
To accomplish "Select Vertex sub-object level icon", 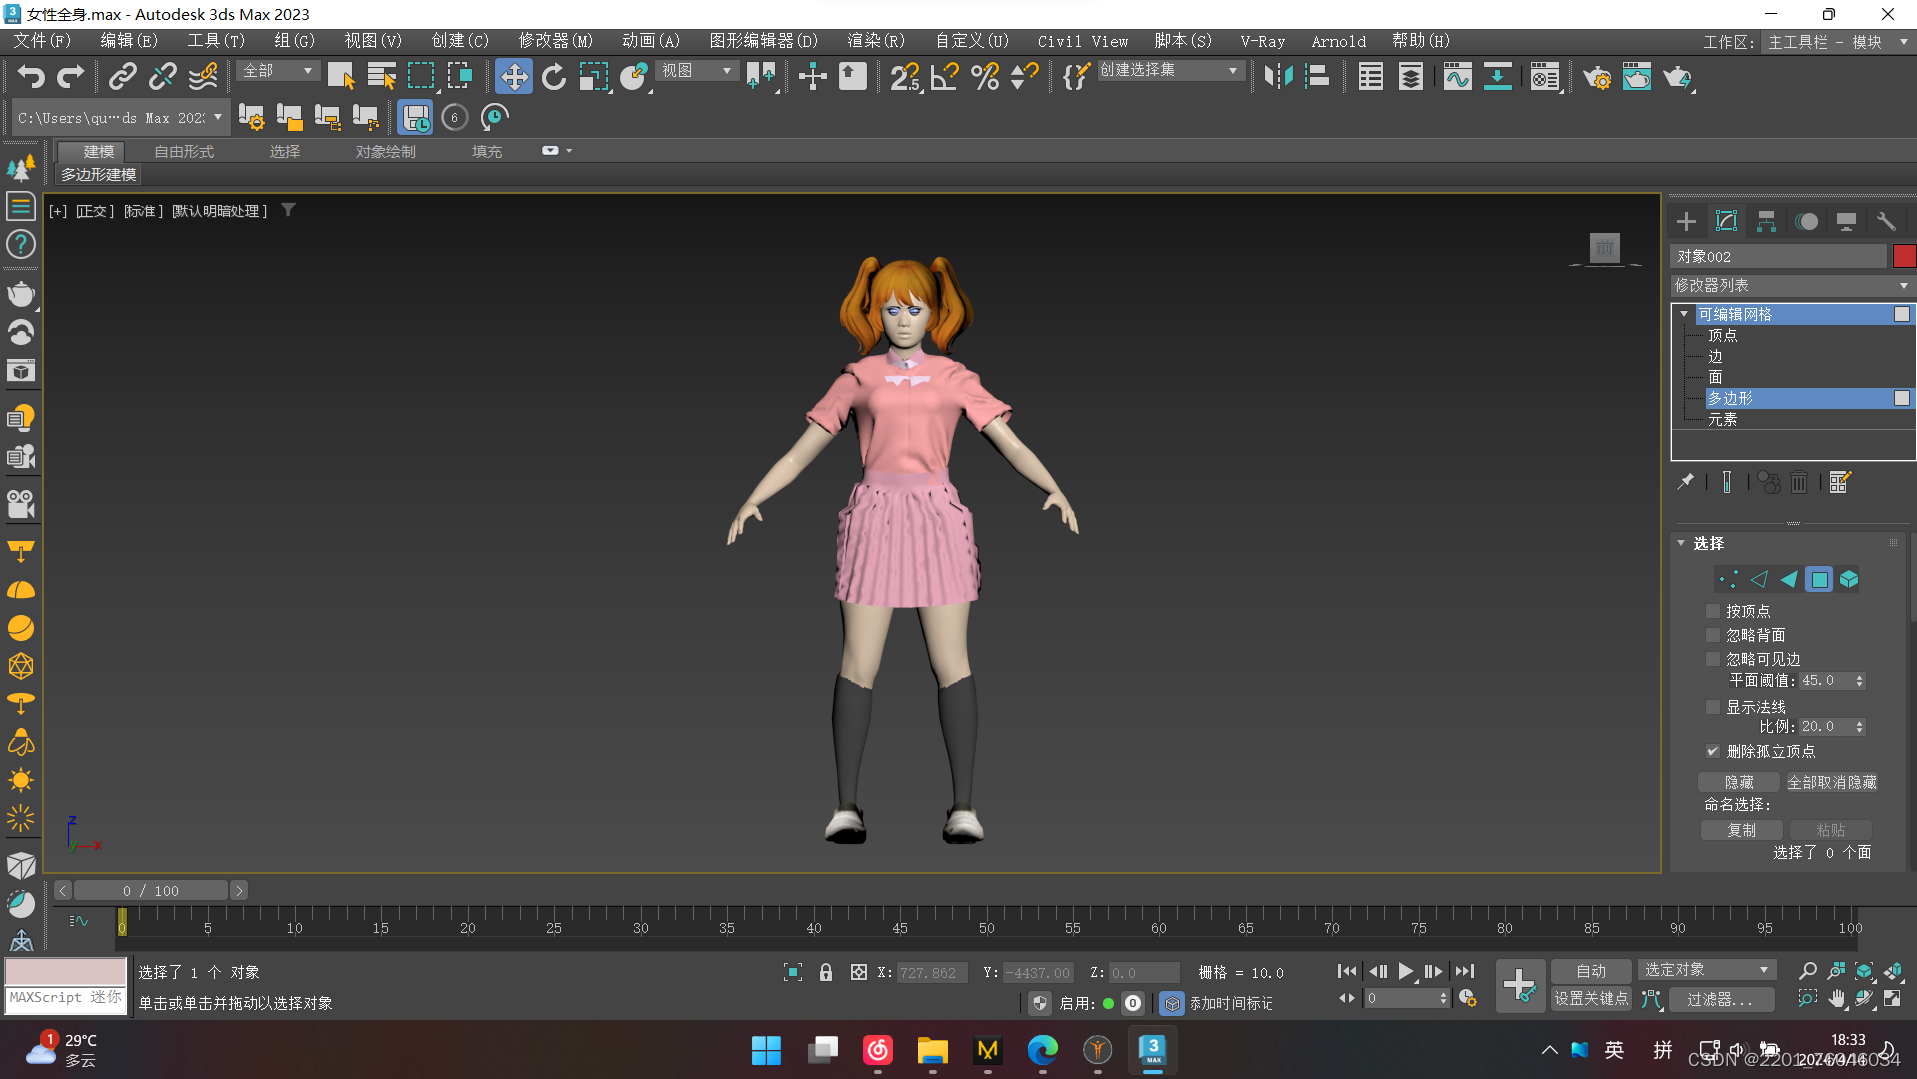I will pos(1727,580).
